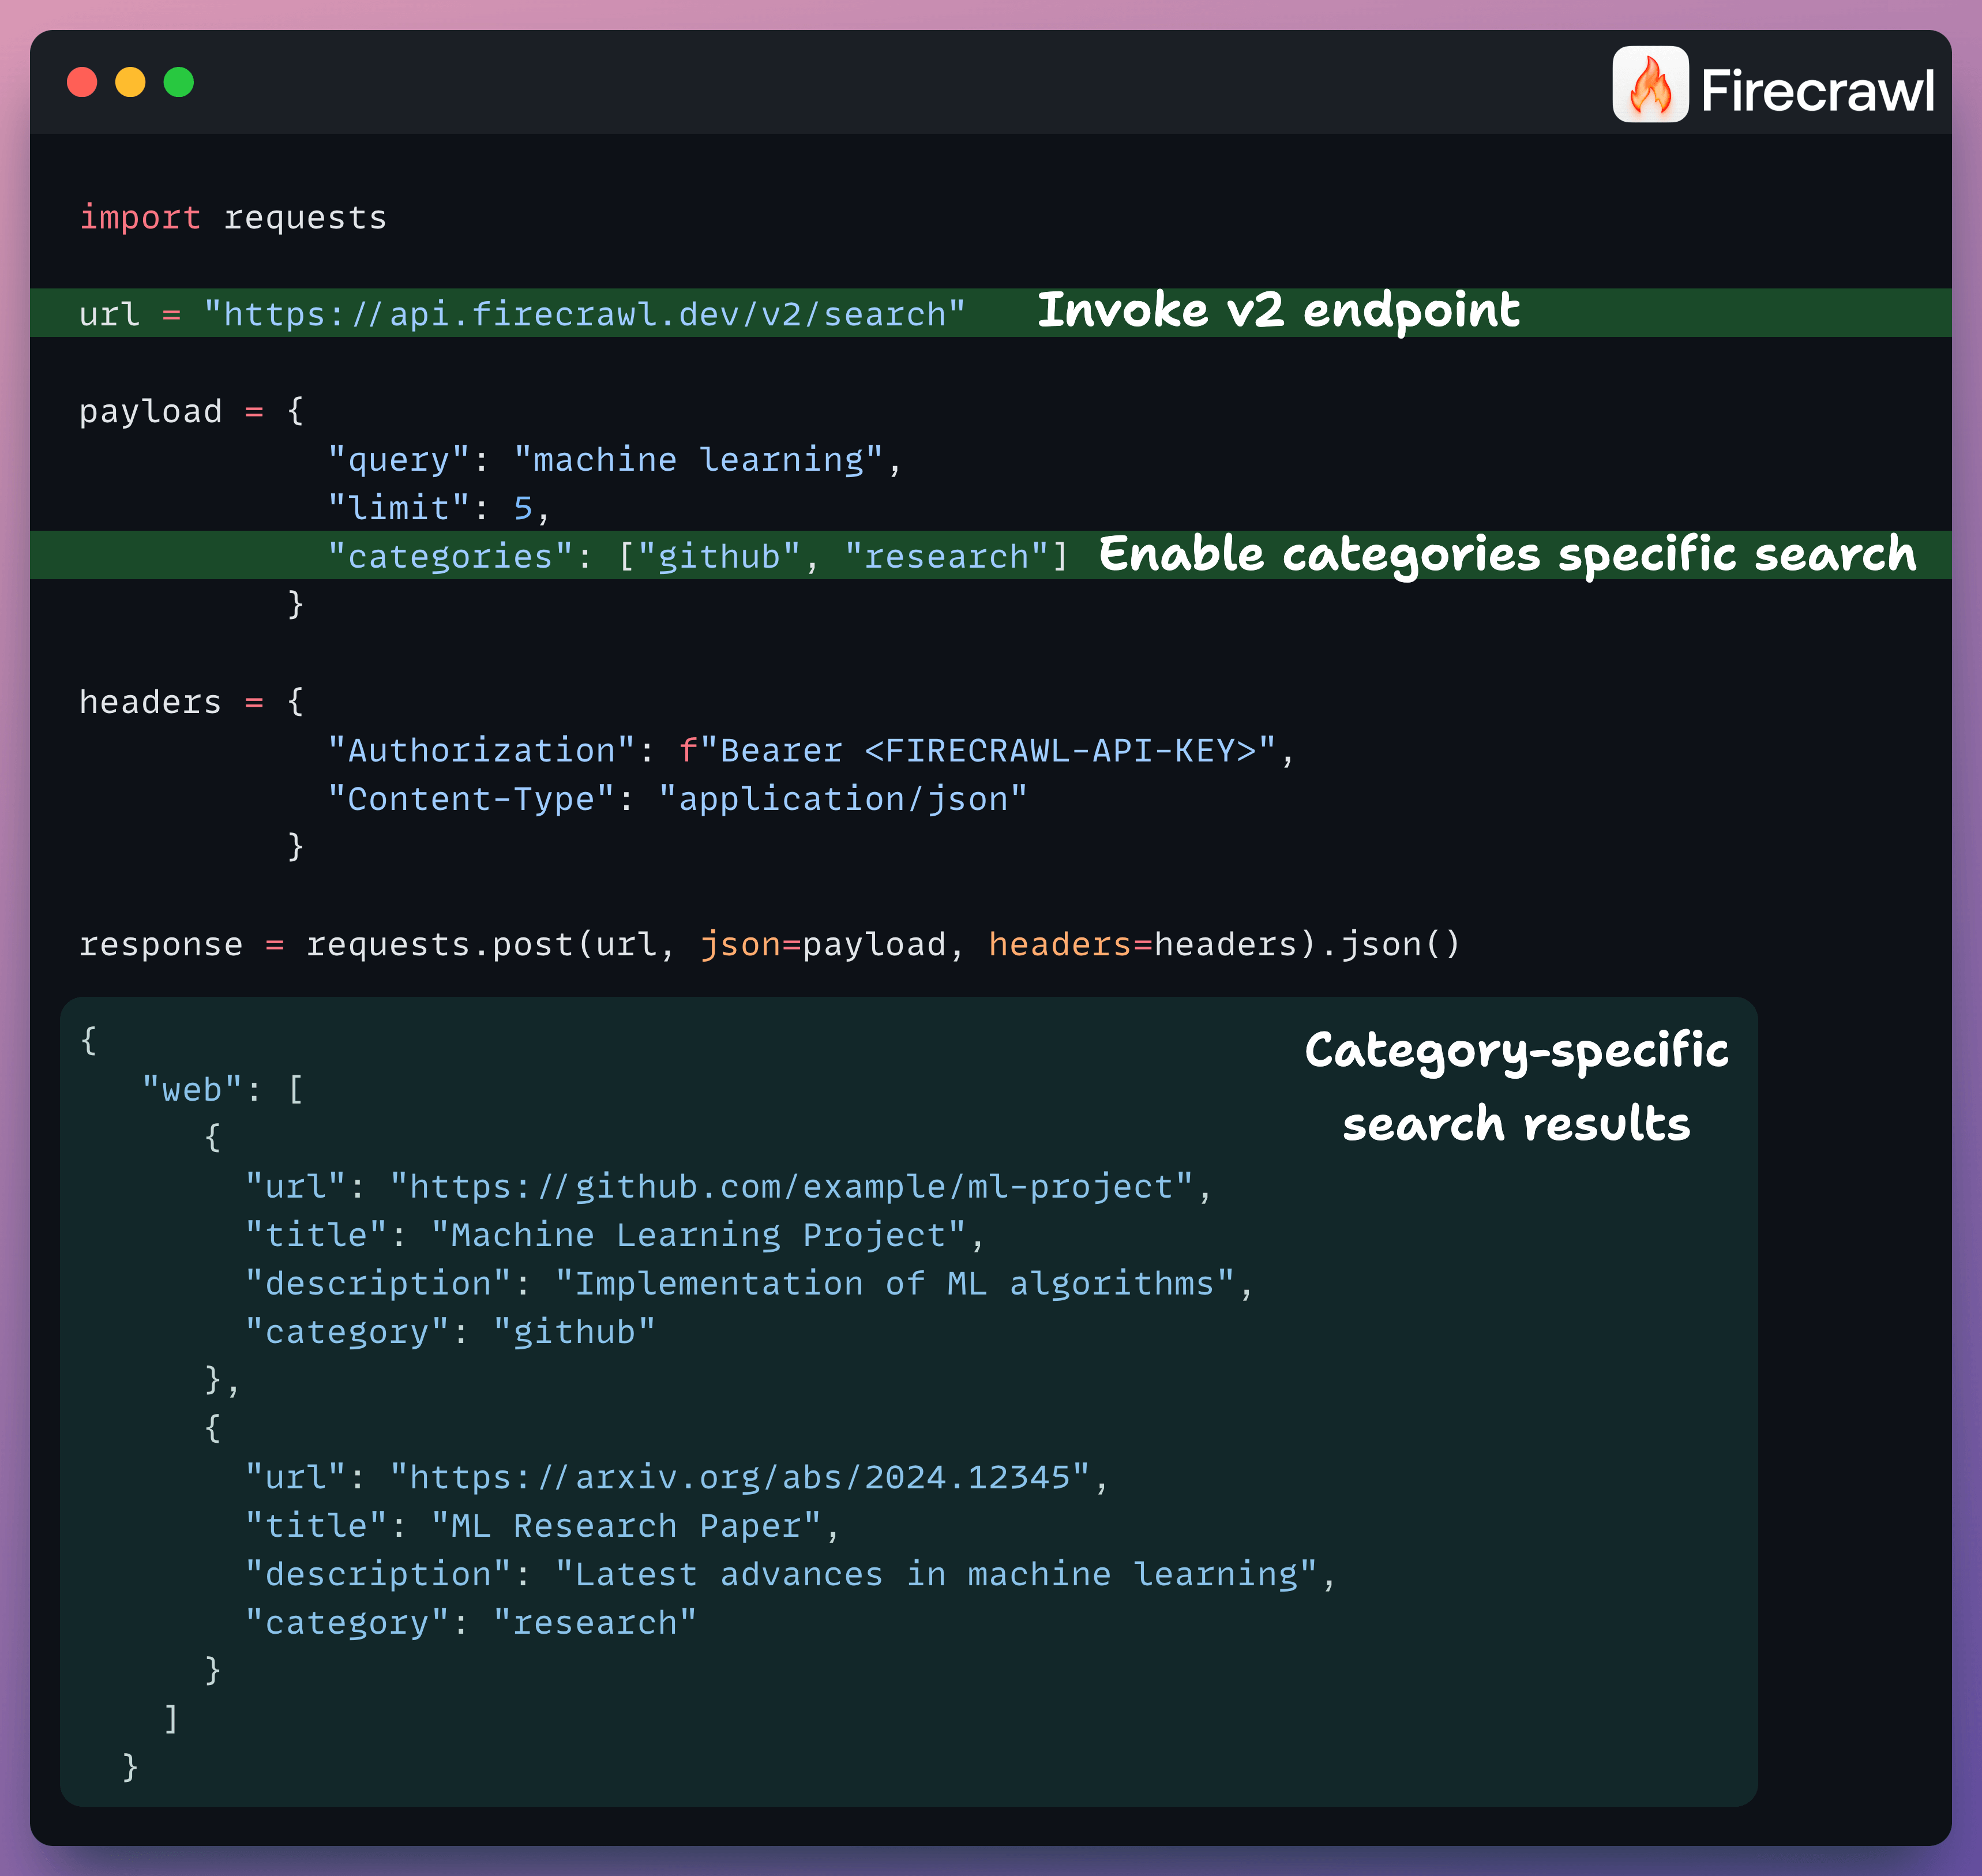The image size is (1982, 1876).
Task: Click the "Invoke v2 endpoint" annotation
Action: tap(1278, 310)
